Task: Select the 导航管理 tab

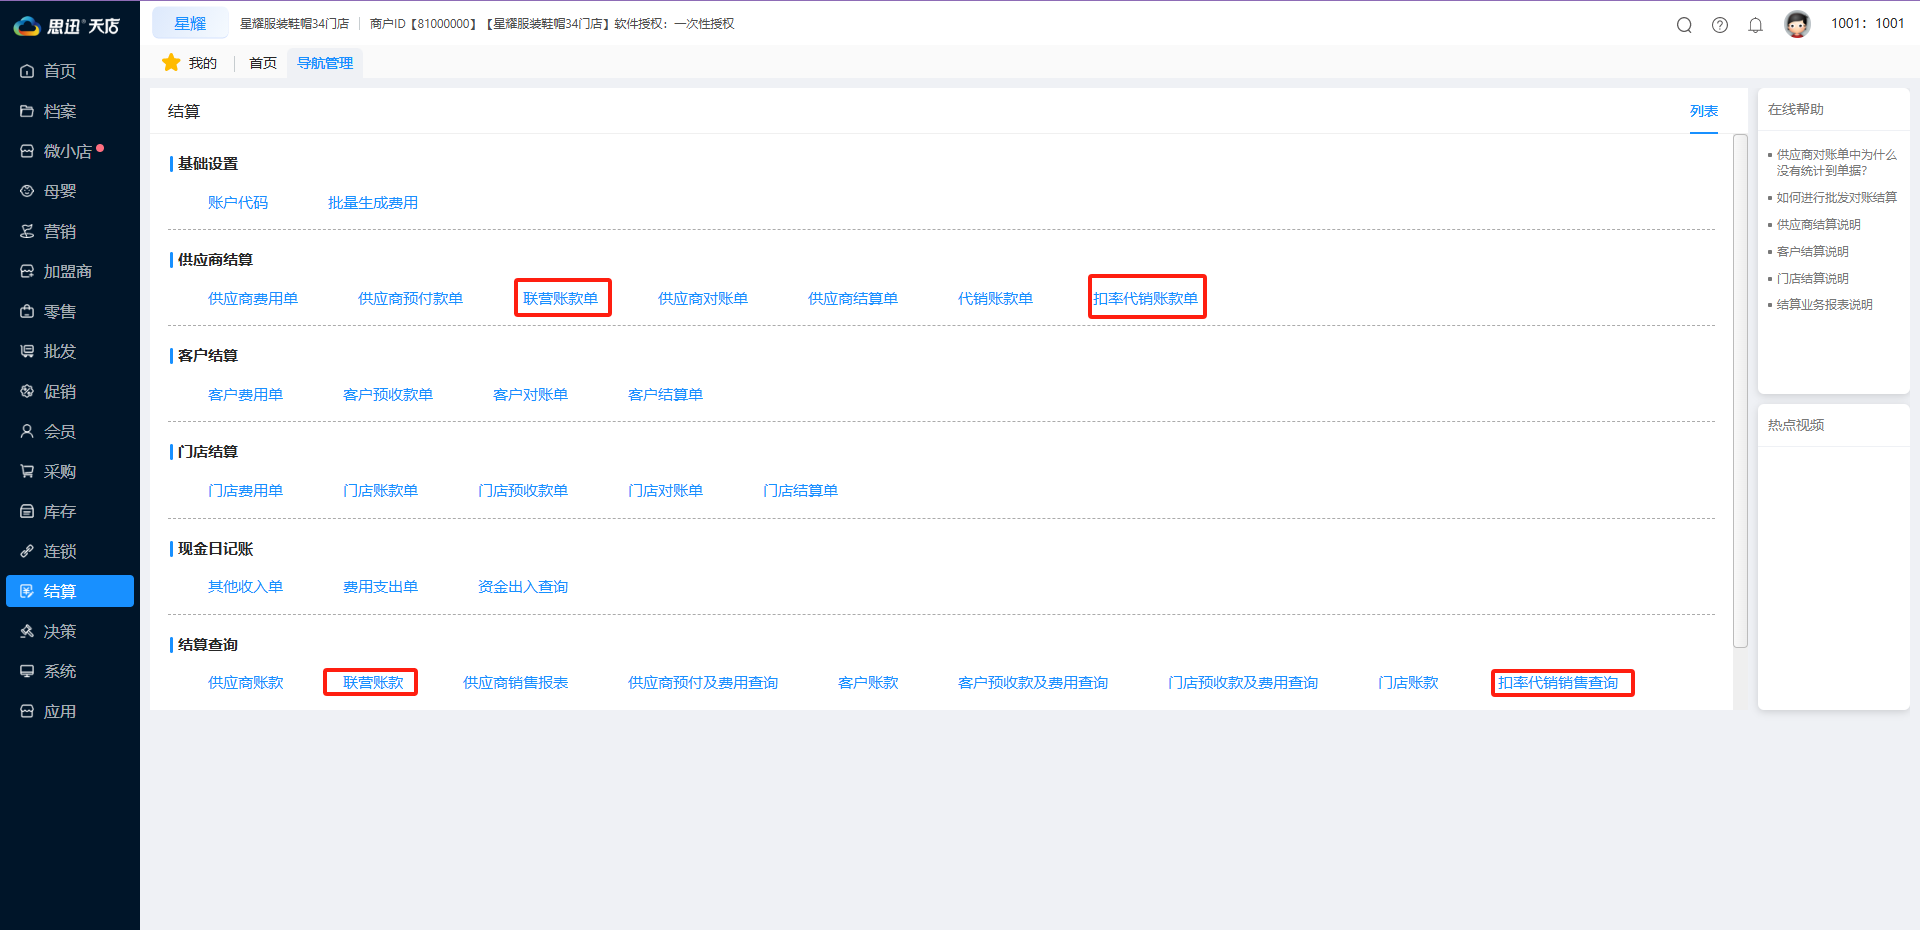Action: click(x=325, y=63)
